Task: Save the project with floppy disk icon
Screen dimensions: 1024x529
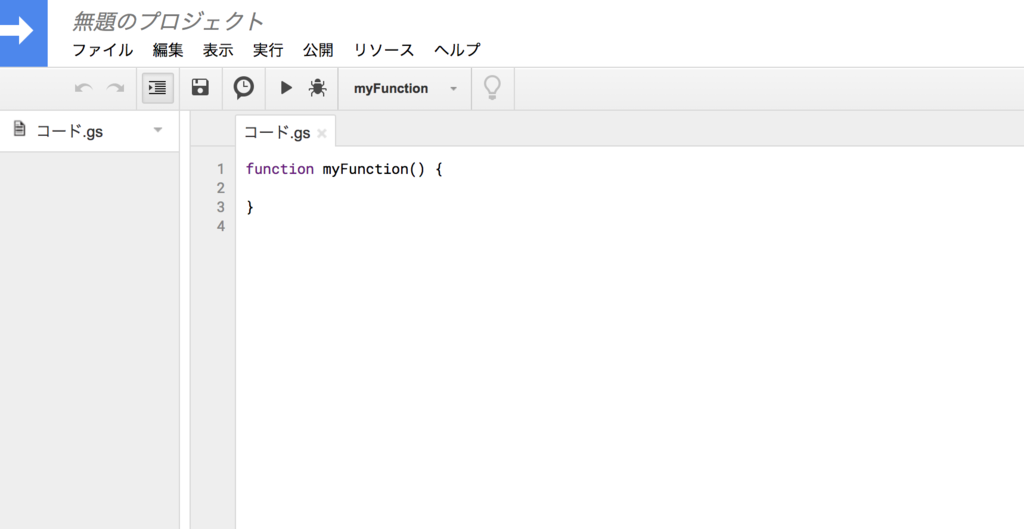Action: click(x=200, y=88)
